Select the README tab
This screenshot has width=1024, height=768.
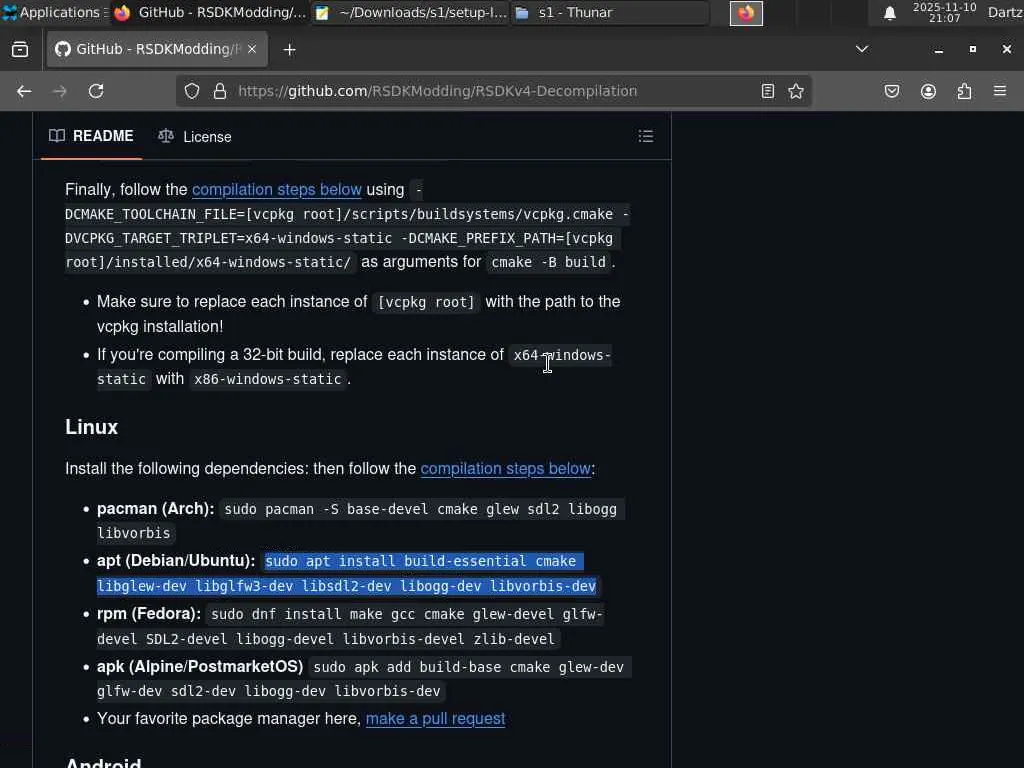[x=91, y=136]
